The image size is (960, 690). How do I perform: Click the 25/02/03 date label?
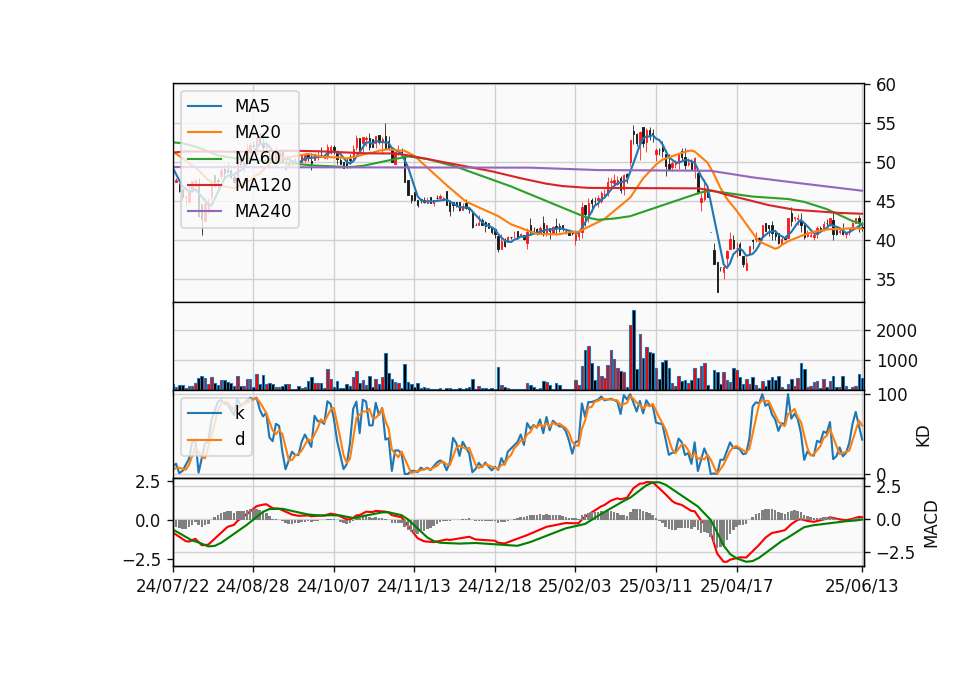point(575,586)
